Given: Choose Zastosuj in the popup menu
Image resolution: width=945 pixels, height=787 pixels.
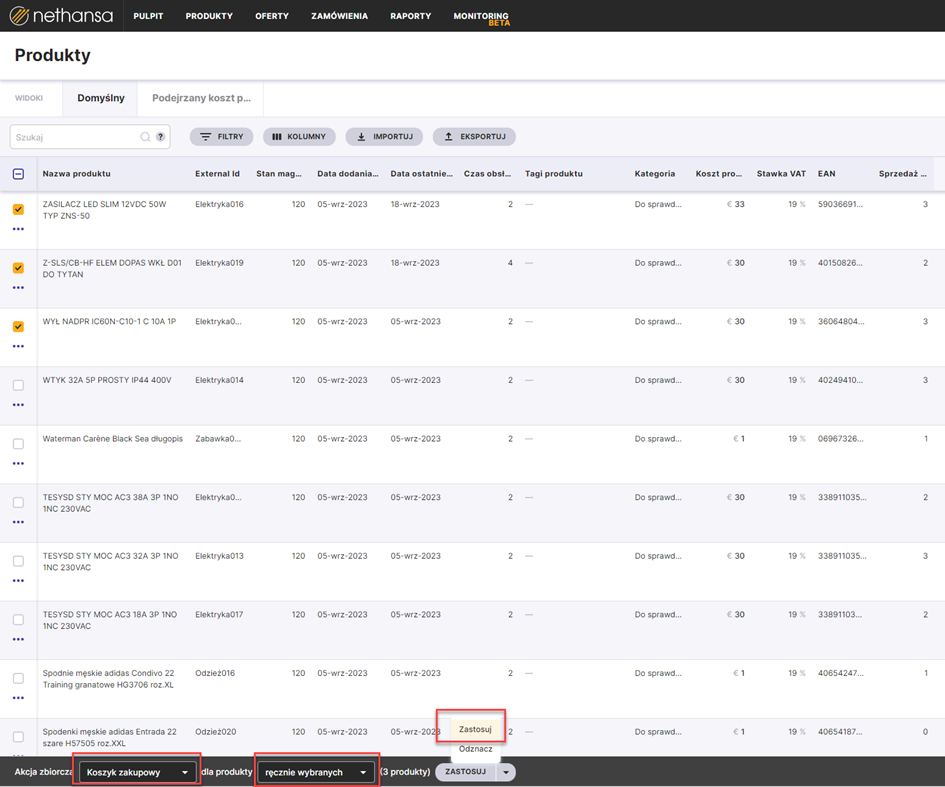Looking at the screenshot, I should point(475,729).
